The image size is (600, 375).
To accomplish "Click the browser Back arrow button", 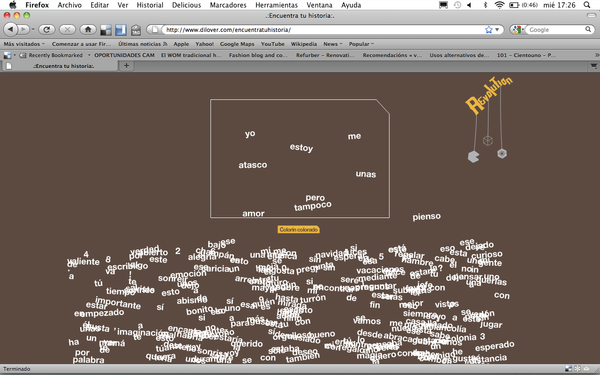I will coord(11,29).
